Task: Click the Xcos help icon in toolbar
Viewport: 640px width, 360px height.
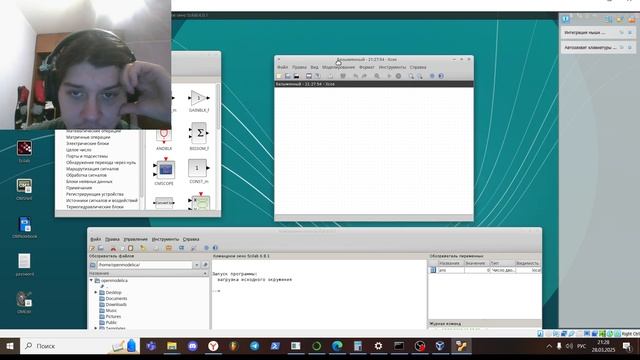Action: (441, 76)
